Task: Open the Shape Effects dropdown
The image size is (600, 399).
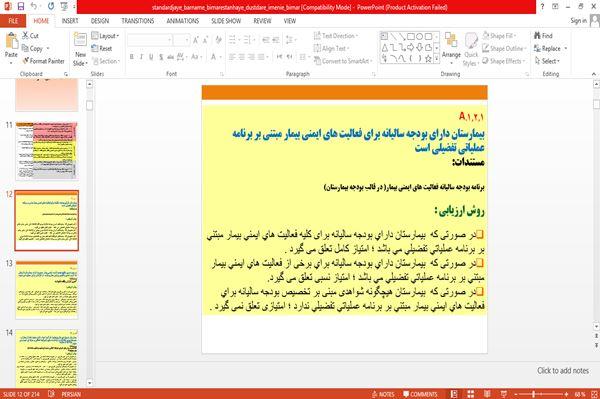Action: click(x=504, y=61)
